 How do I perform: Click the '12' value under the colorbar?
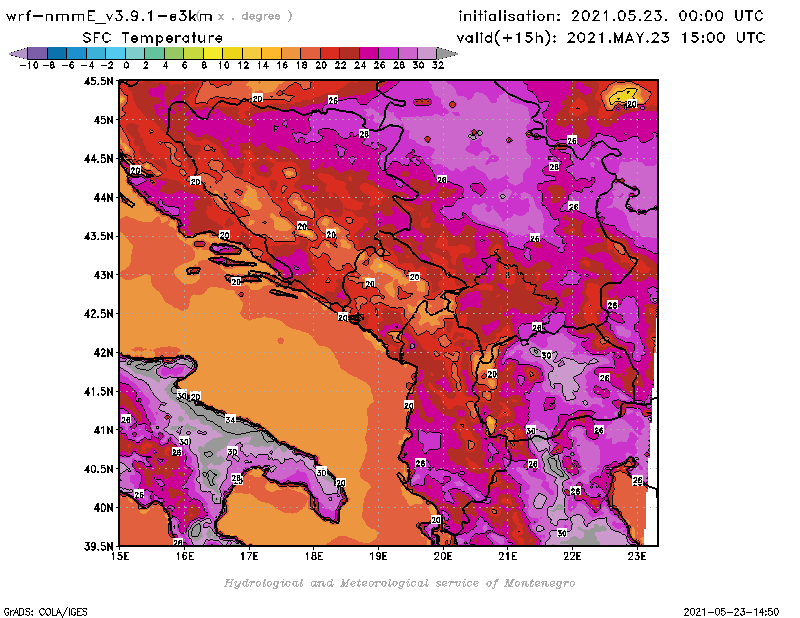pyautogui.click(x=243, y=66)
